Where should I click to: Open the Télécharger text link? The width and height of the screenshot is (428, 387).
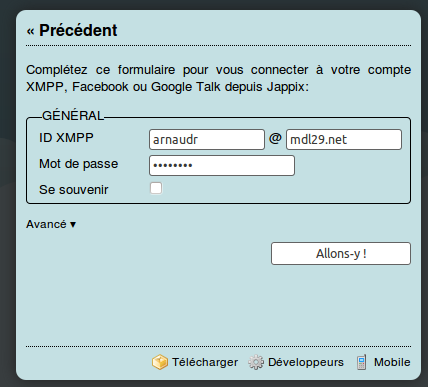point(205,362)
